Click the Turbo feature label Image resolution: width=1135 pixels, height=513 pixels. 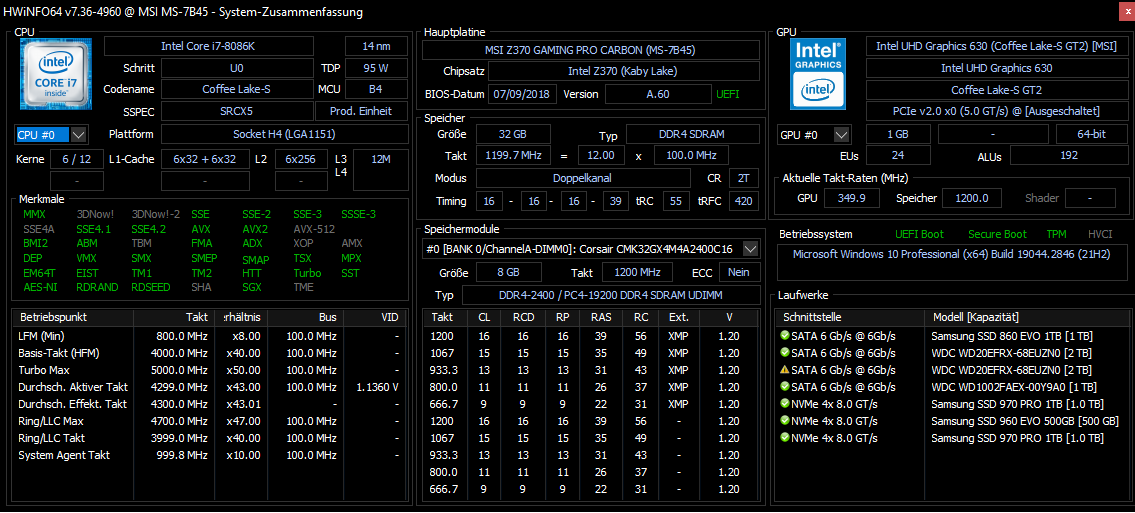tap(307, 273)
